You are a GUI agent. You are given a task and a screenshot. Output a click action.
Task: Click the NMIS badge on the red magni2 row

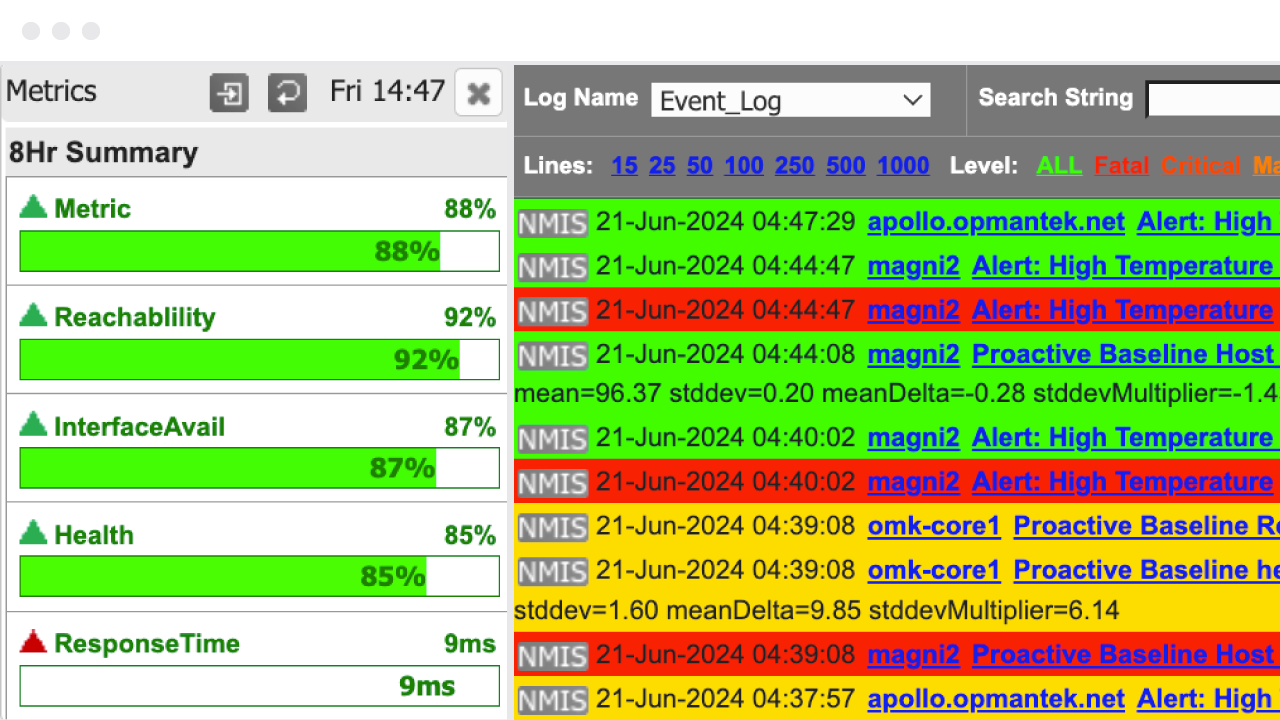(x=552, y=310)
